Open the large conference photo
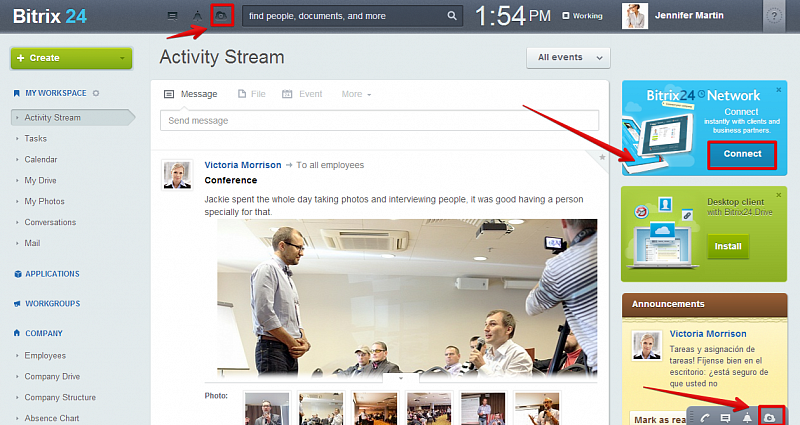 tap(407, 298)
